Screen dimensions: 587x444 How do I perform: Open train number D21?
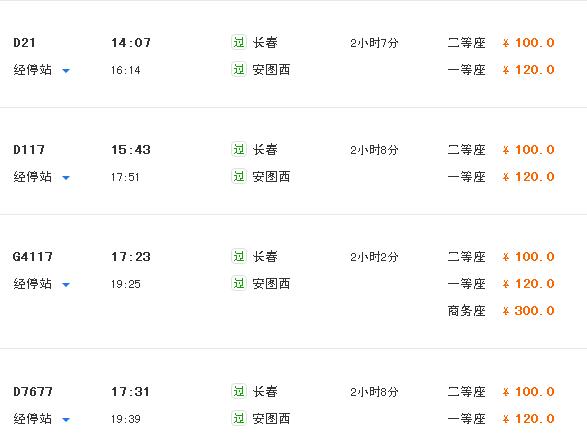[x=24, y=43]
